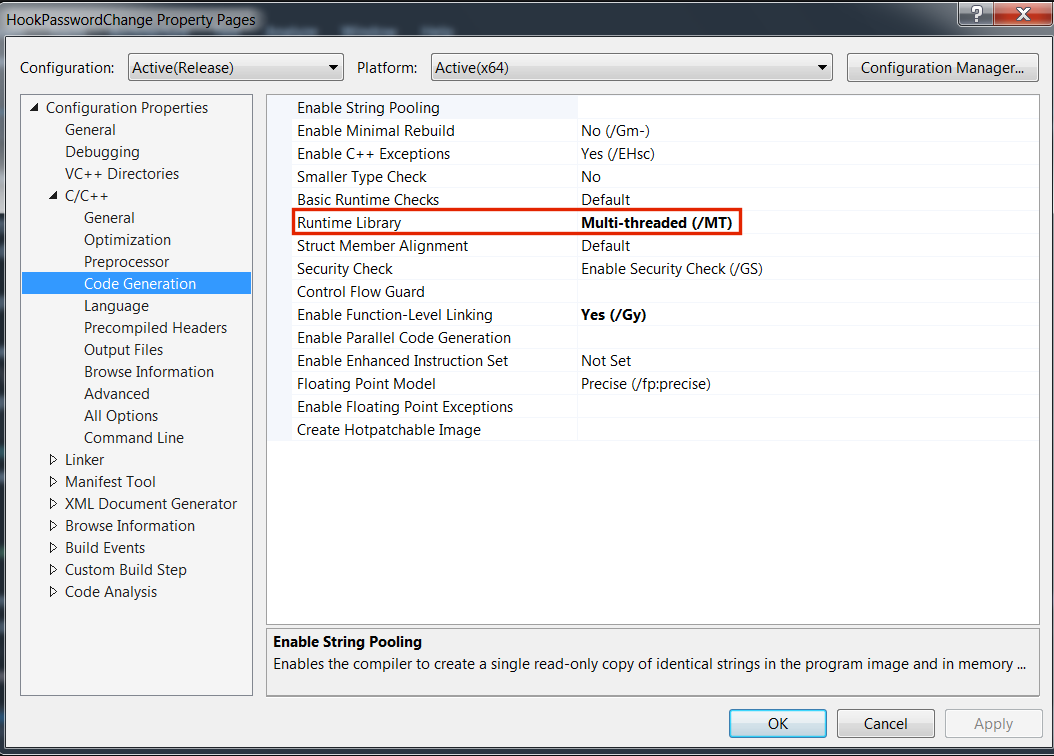Select Optimization under C/C++
This screenshot has height=756, width=1054.
pos(127,240)
